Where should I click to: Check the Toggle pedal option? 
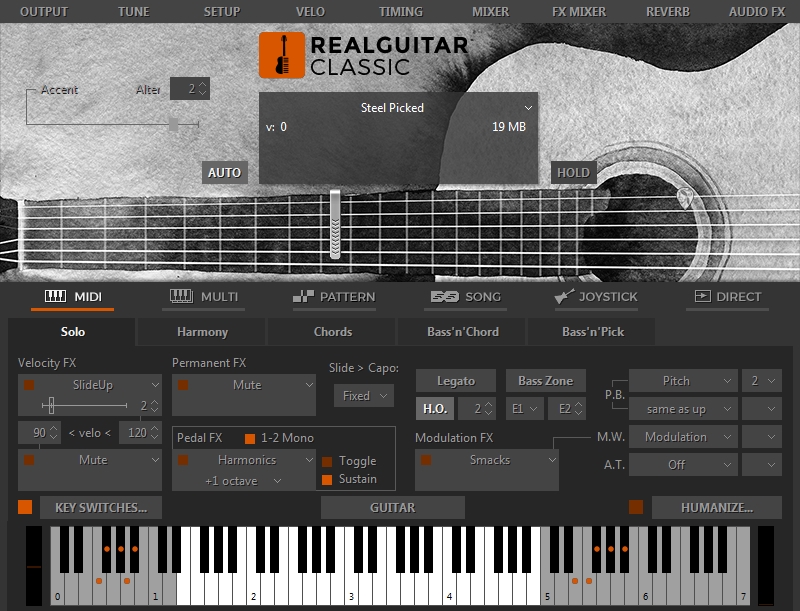click(x=327, y=462)
